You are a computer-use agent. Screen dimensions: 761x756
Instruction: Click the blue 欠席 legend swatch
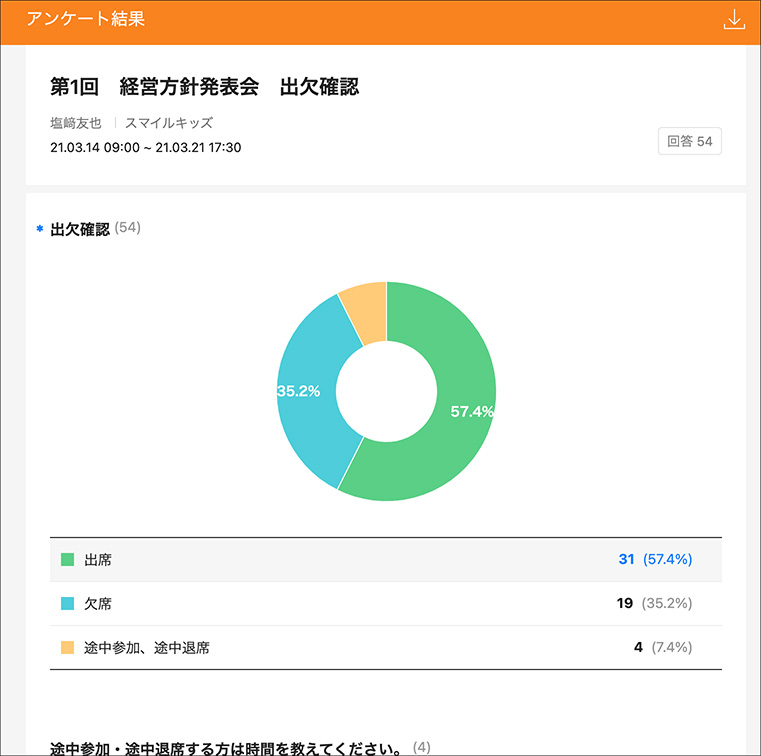point(68,604)
